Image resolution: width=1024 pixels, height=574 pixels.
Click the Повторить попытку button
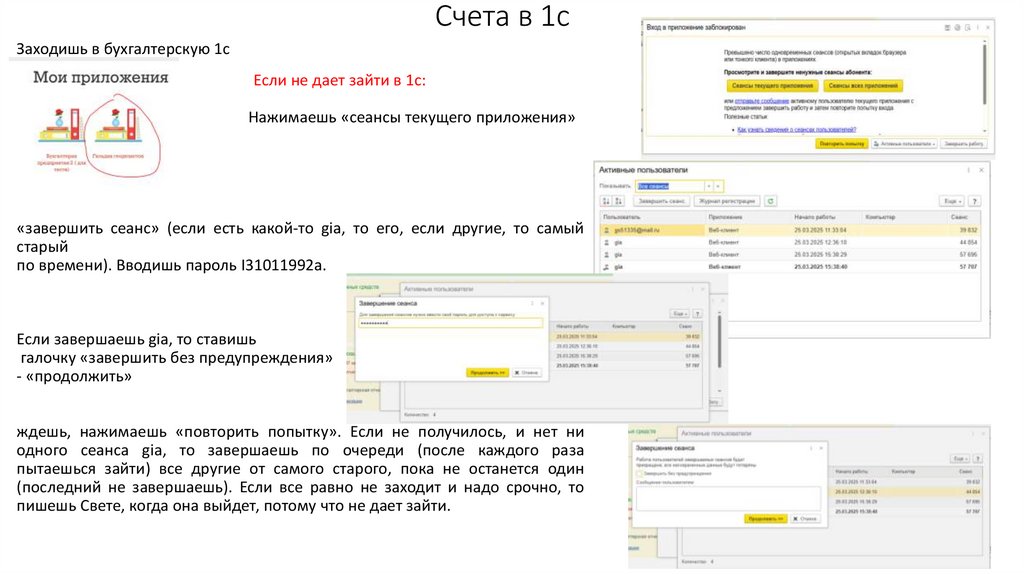(x=841, y=144)
